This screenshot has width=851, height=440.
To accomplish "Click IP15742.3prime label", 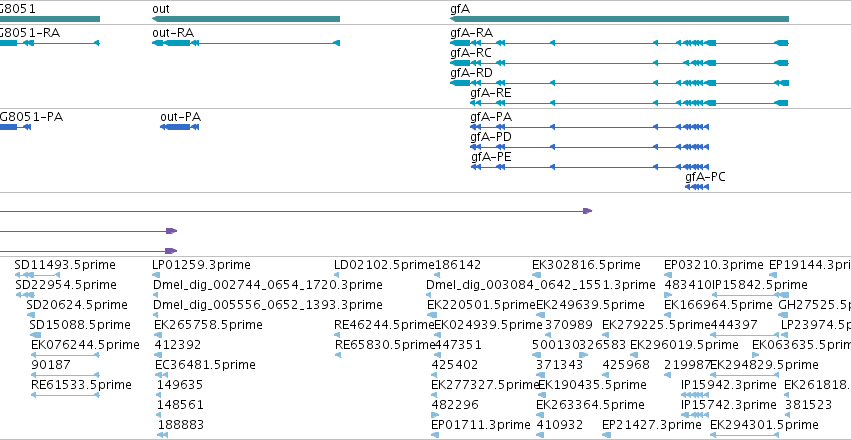I will [x=729, y=405].
